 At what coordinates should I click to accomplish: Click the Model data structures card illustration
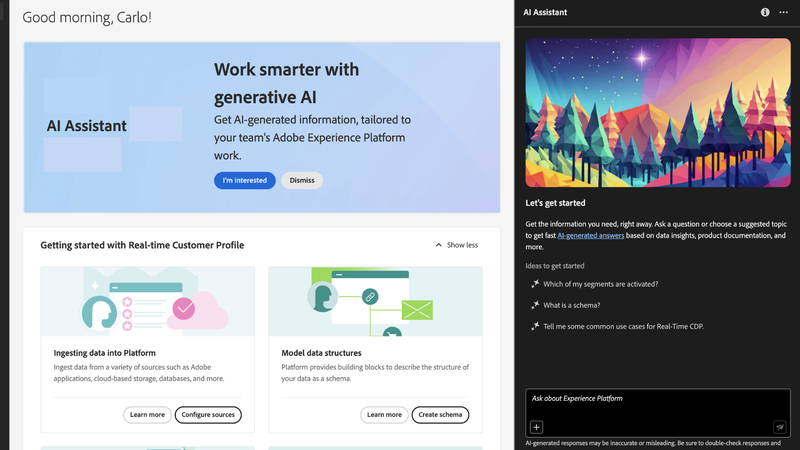pos(375,301)
